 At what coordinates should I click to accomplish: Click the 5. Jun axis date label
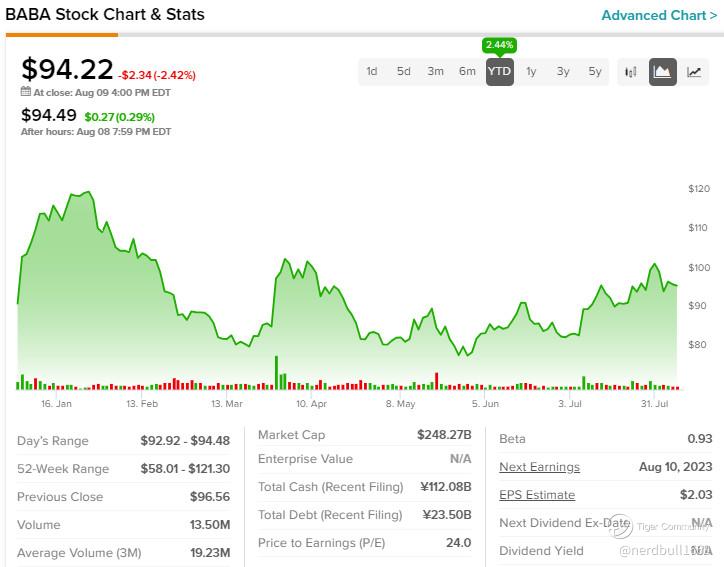(x=485, y=404)
